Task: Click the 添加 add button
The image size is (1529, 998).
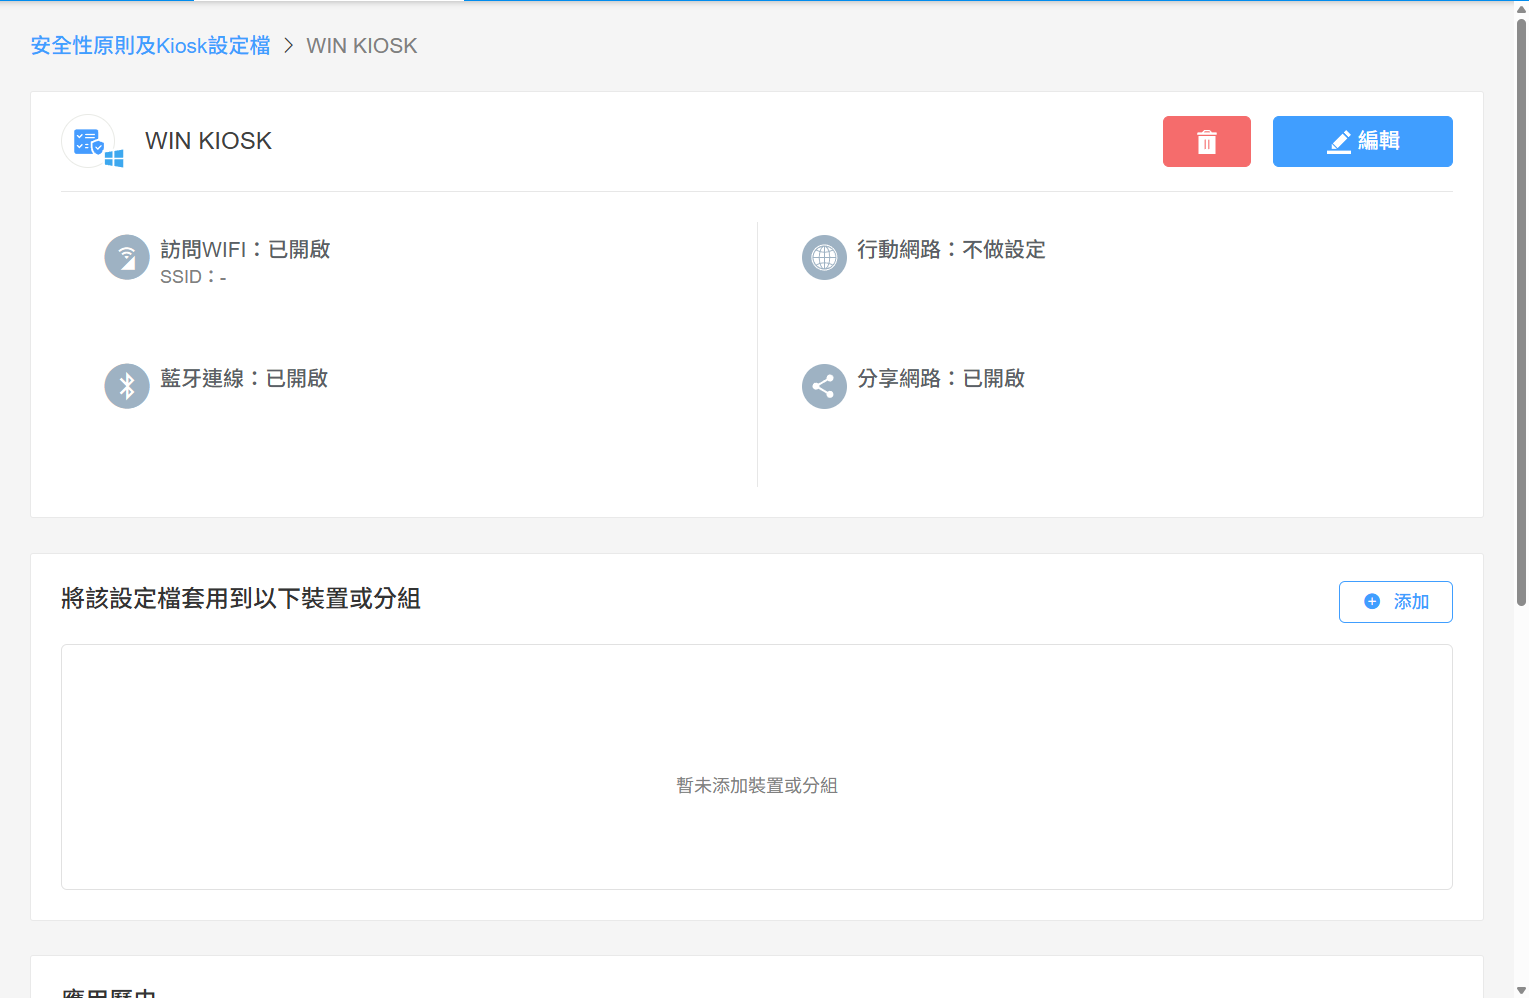Action: [x=1395, y=602]
